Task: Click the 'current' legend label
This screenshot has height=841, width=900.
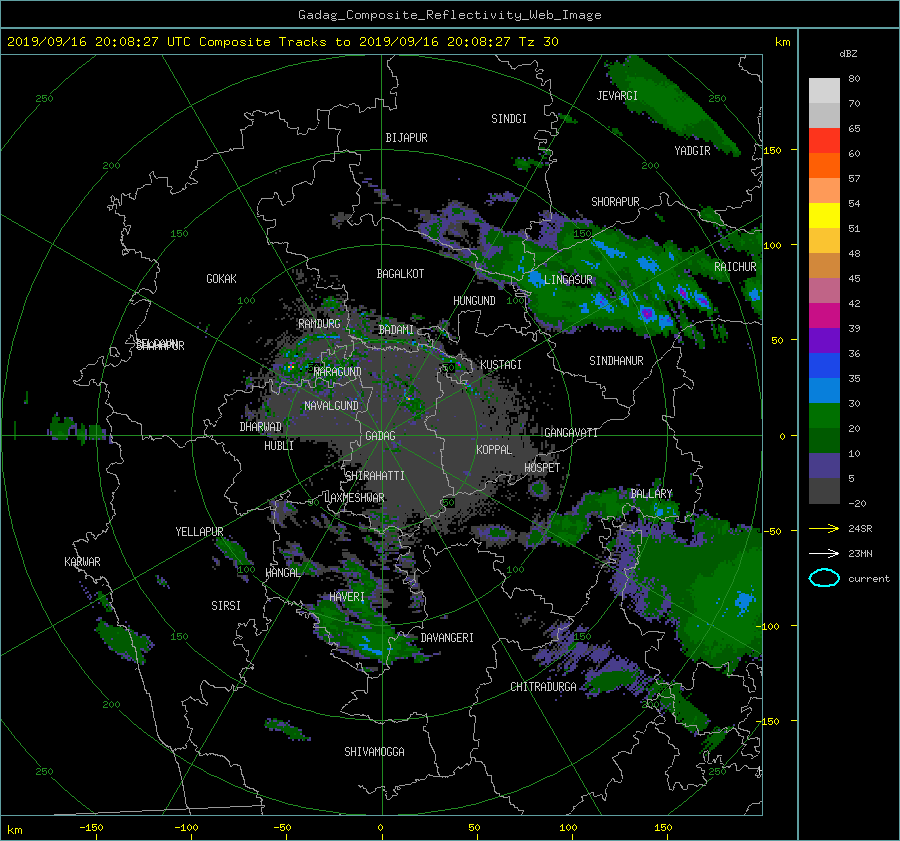Action: pyautogui.click(x=868, y=579)
